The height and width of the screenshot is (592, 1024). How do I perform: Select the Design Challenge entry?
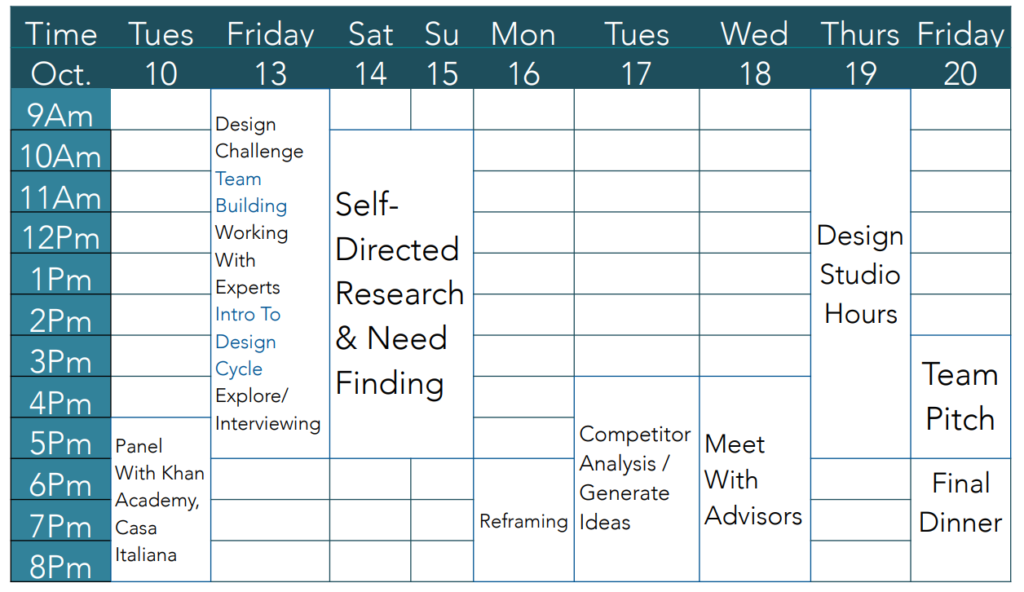[x=259, y=138]
